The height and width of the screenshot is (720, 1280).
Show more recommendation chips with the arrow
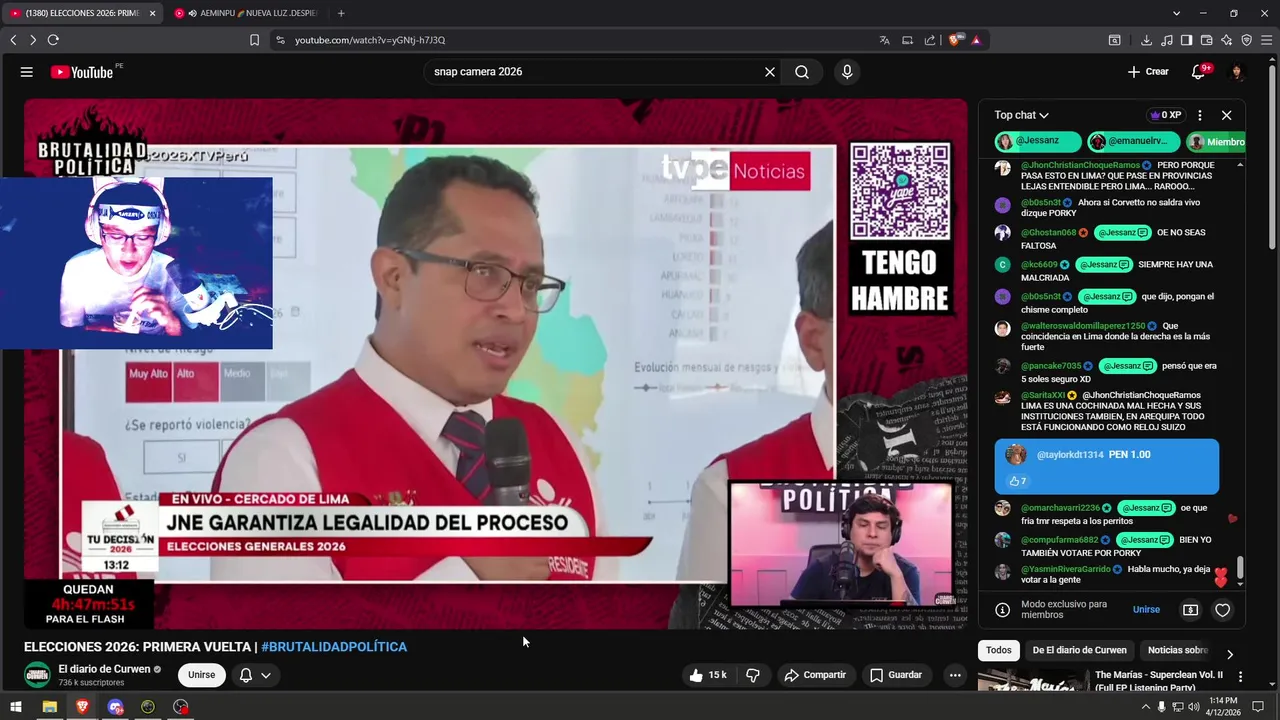coord(1230,654)
